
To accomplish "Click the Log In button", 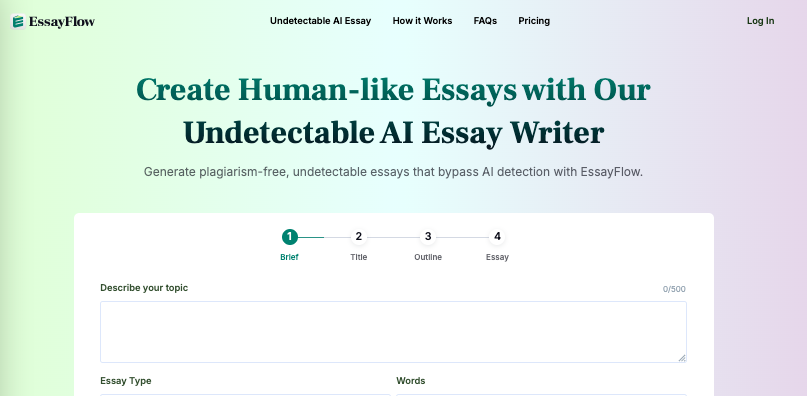I will click(761, 21).
